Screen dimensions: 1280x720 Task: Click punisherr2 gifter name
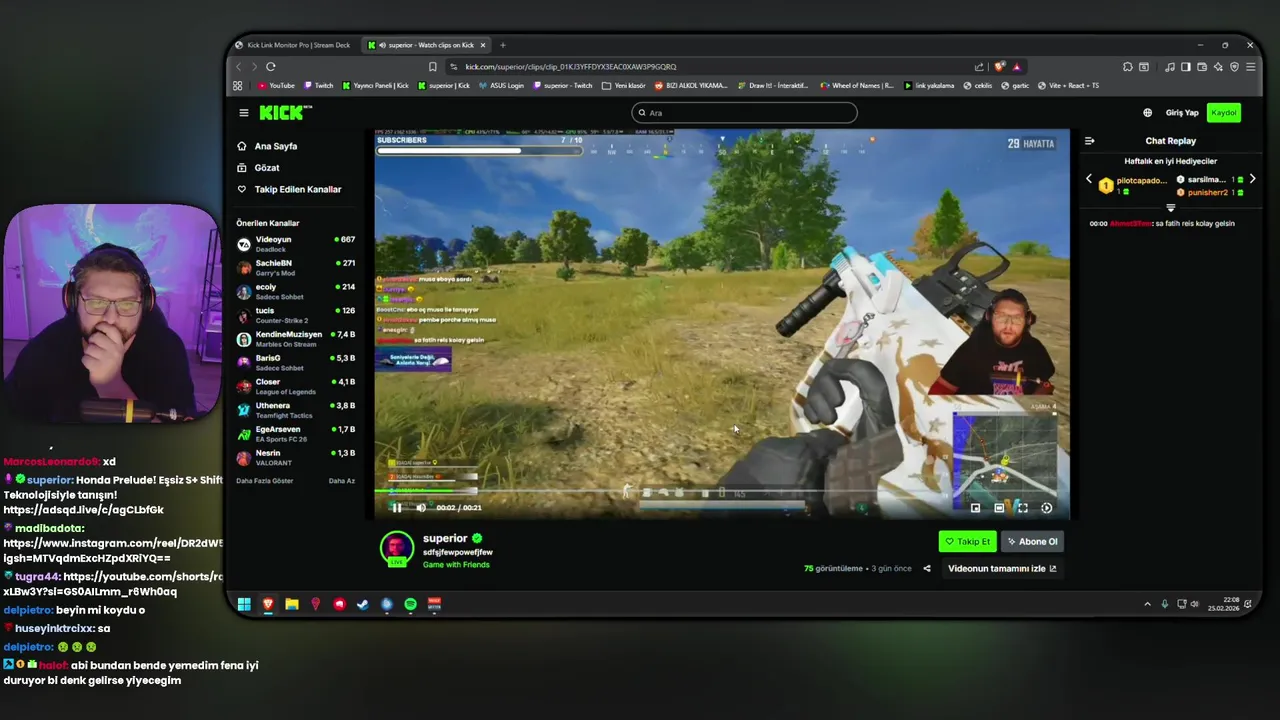[x=1208, y=192]
